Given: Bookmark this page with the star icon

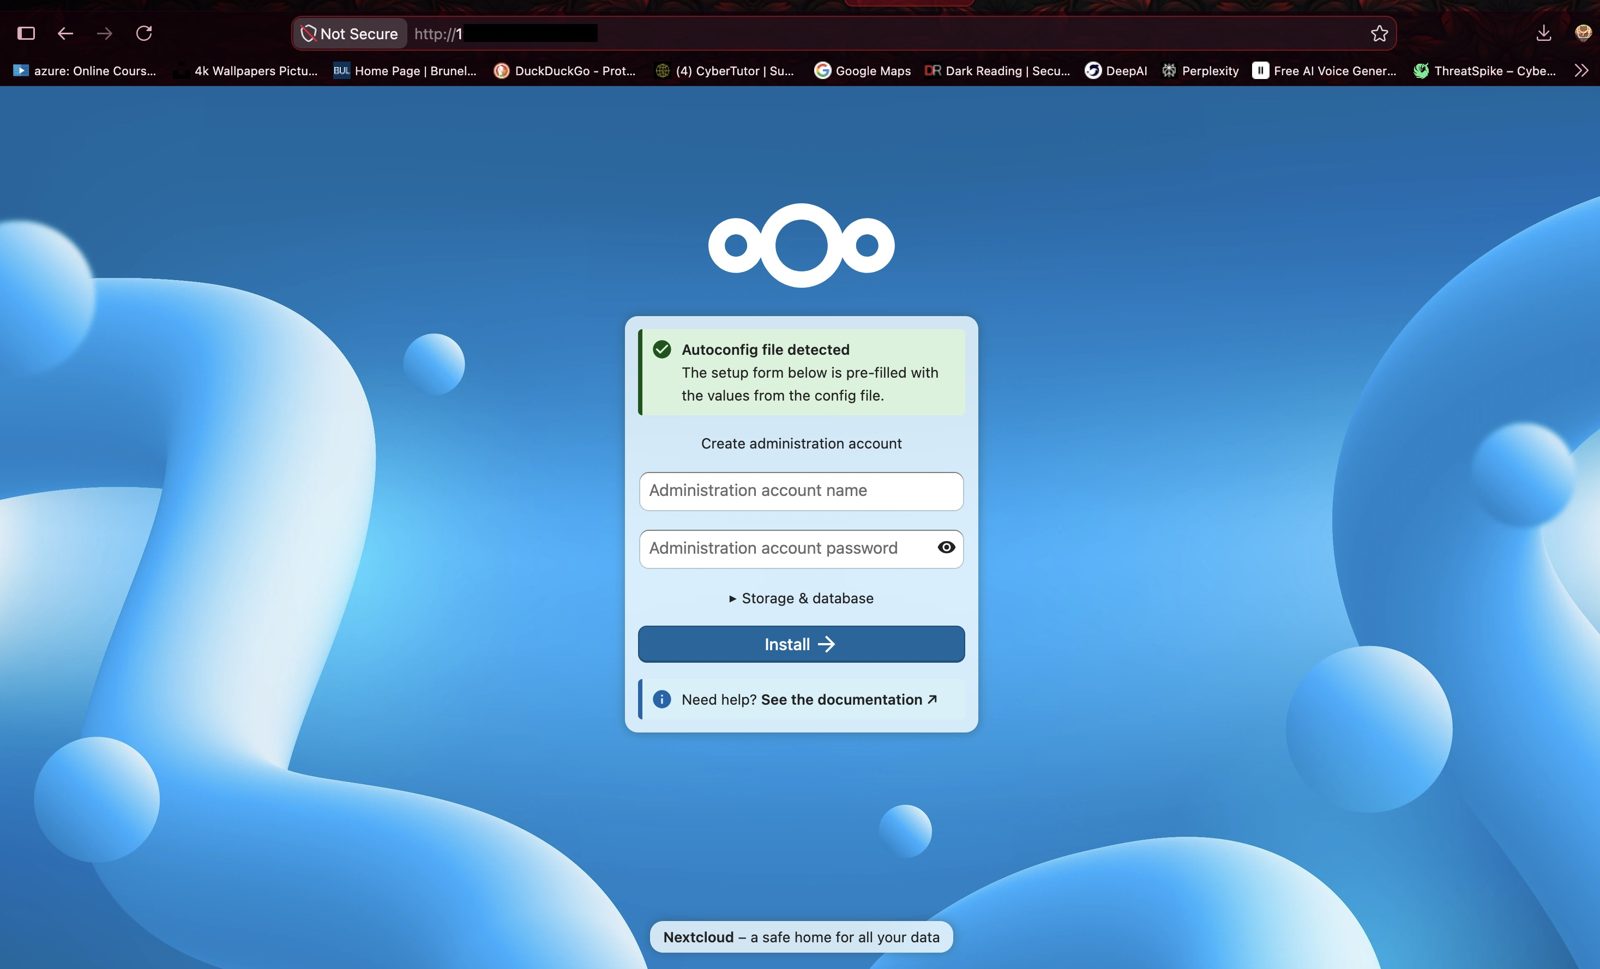Looking at the screenshot, I should click(x=1379, y=33).
